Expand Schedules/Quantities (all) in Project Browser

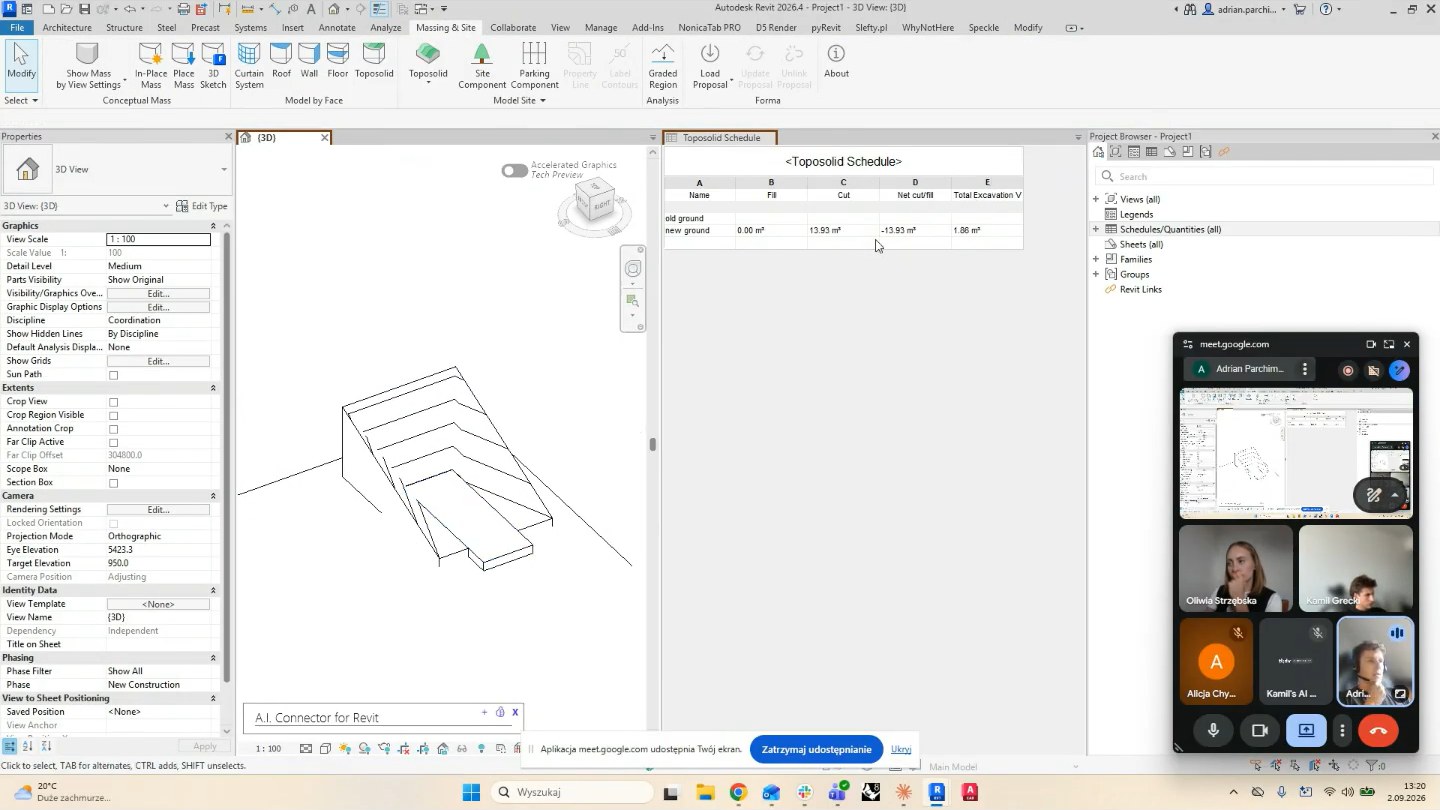pyautogui.click(x=1096, y=229)
